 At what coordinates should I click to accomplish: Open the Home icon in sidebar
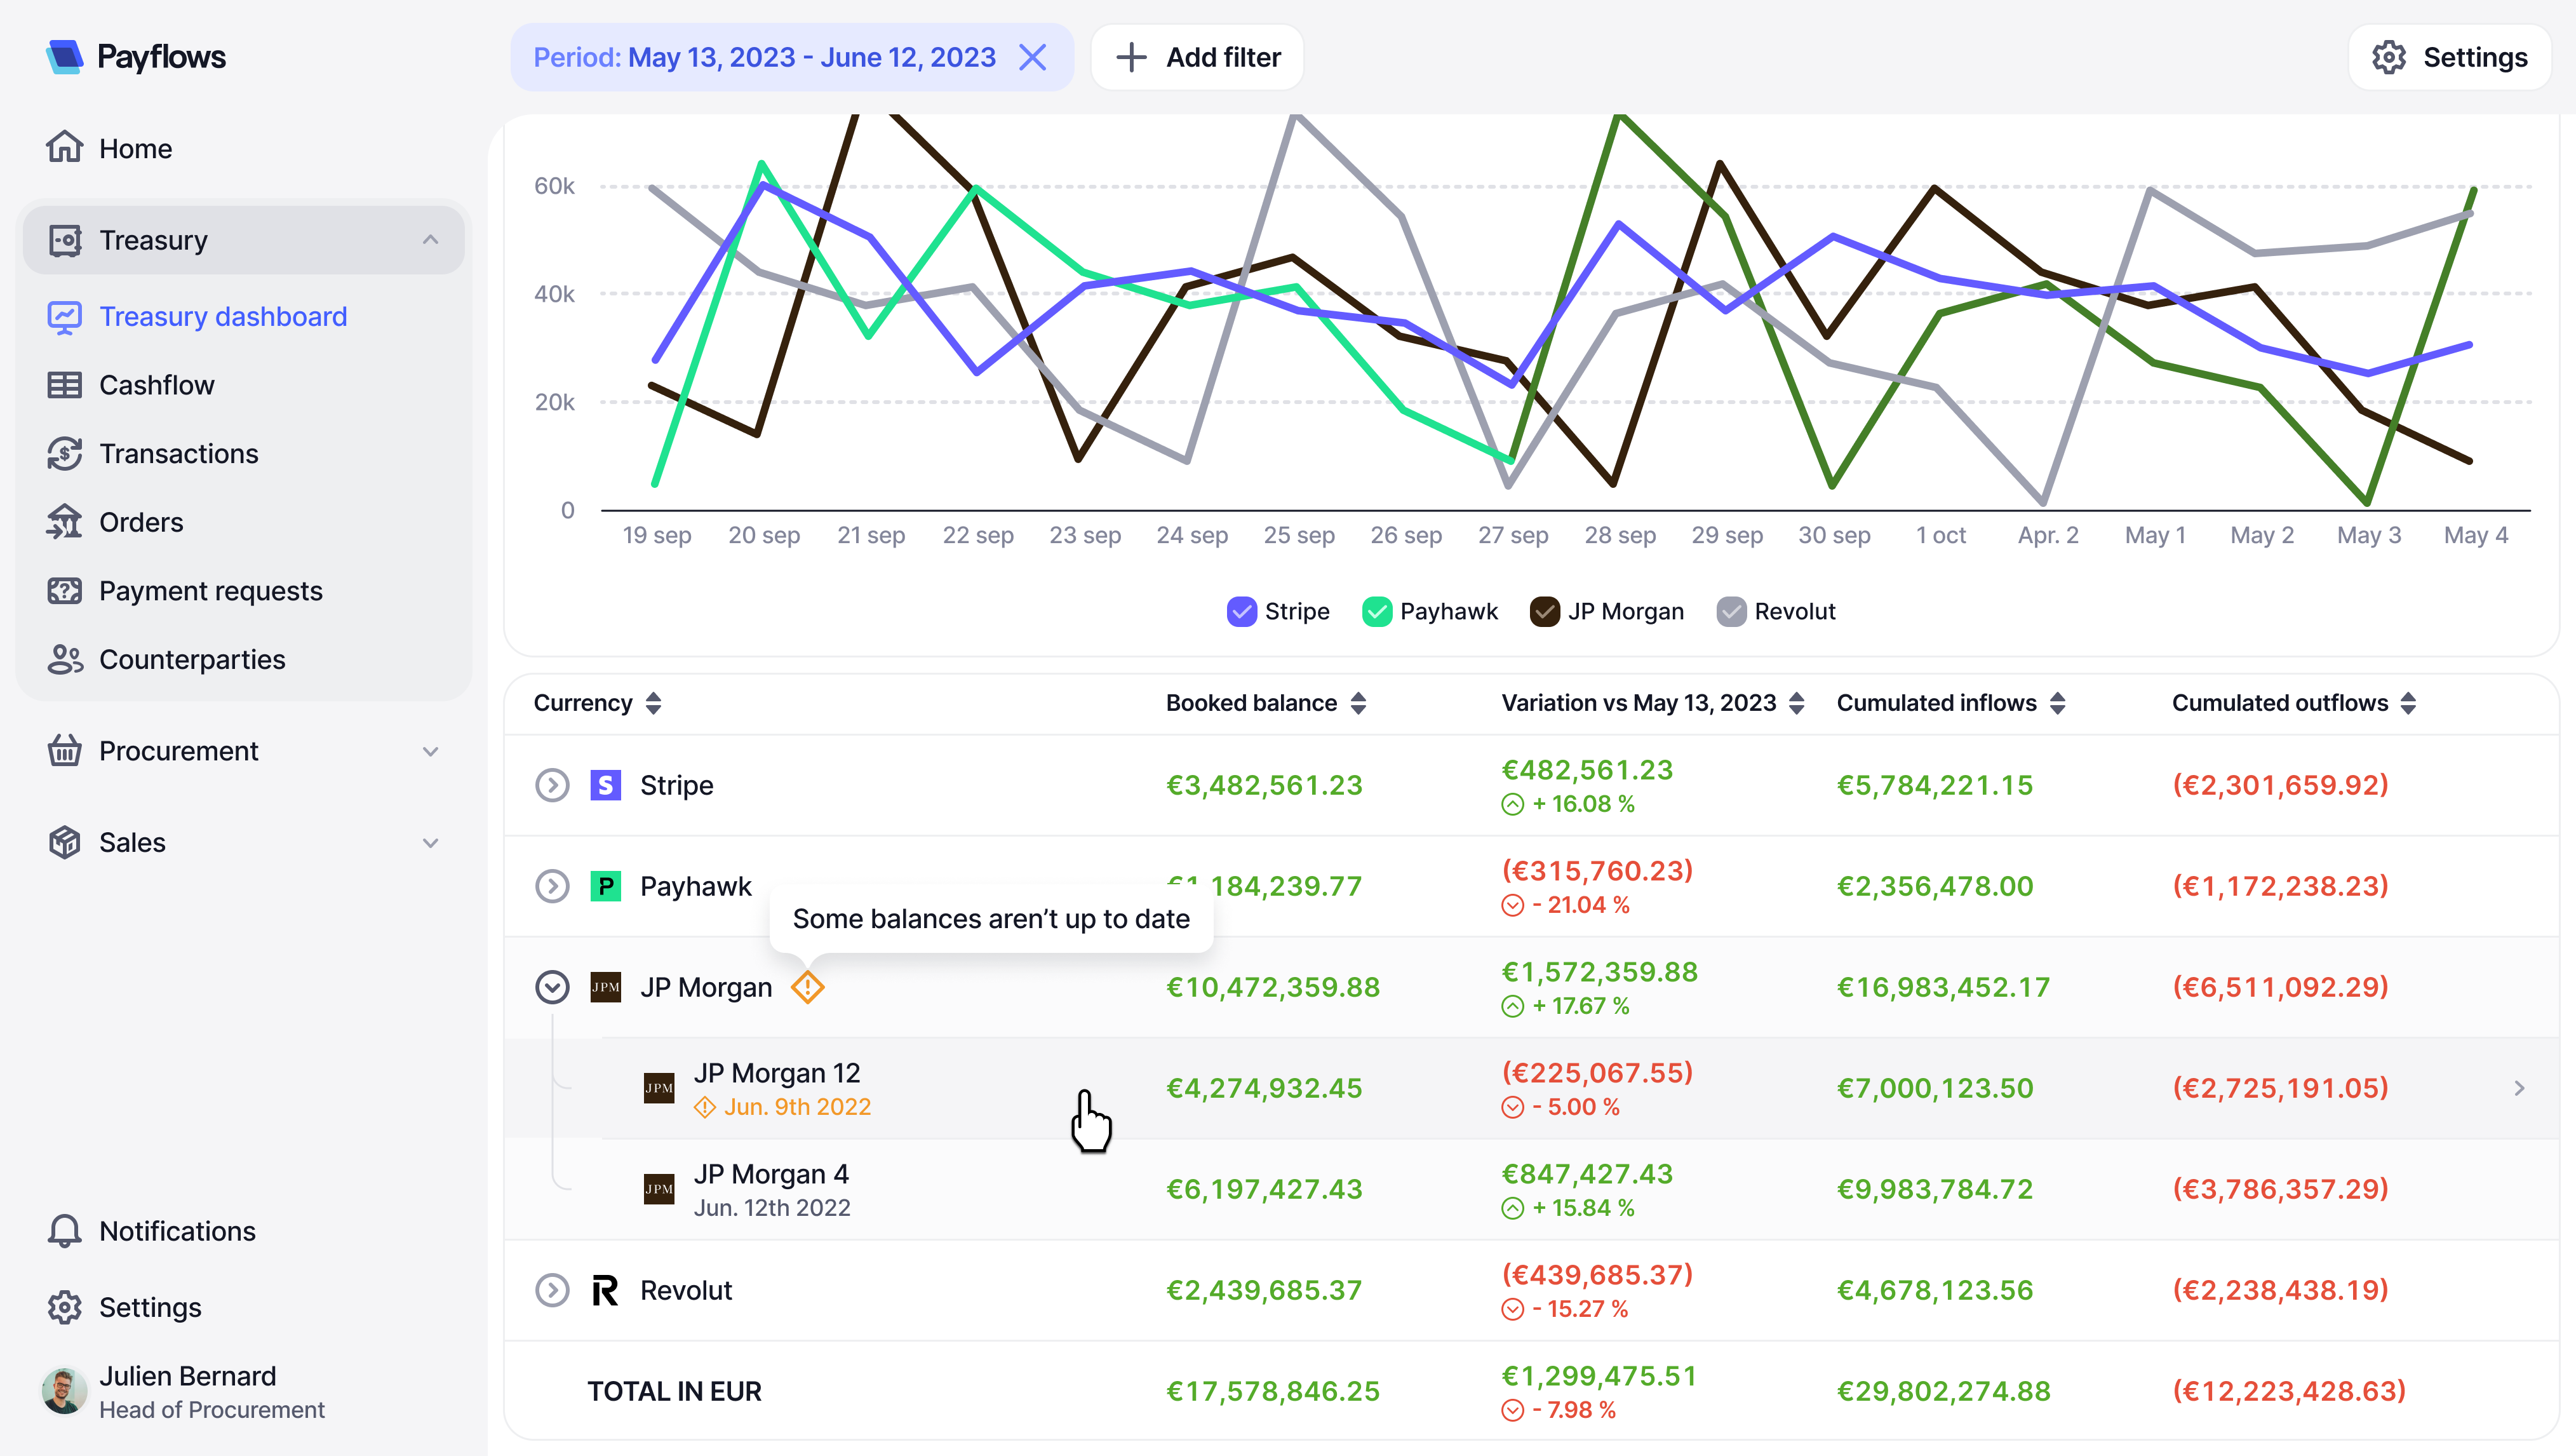65,148
